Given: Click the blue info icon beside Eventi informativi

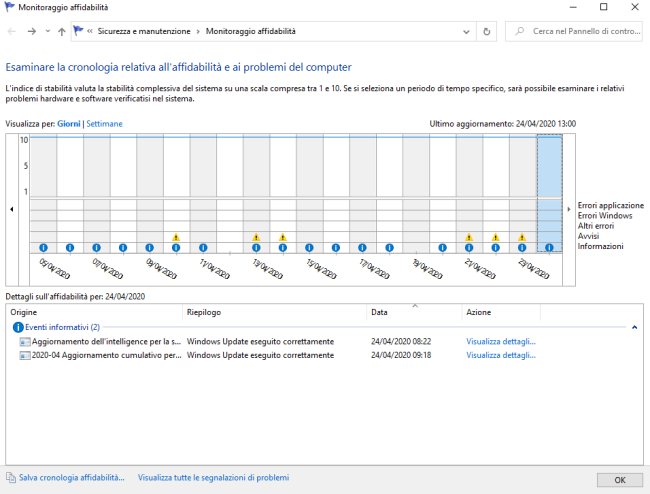Looking at the screenshot, I should (18, 327).
